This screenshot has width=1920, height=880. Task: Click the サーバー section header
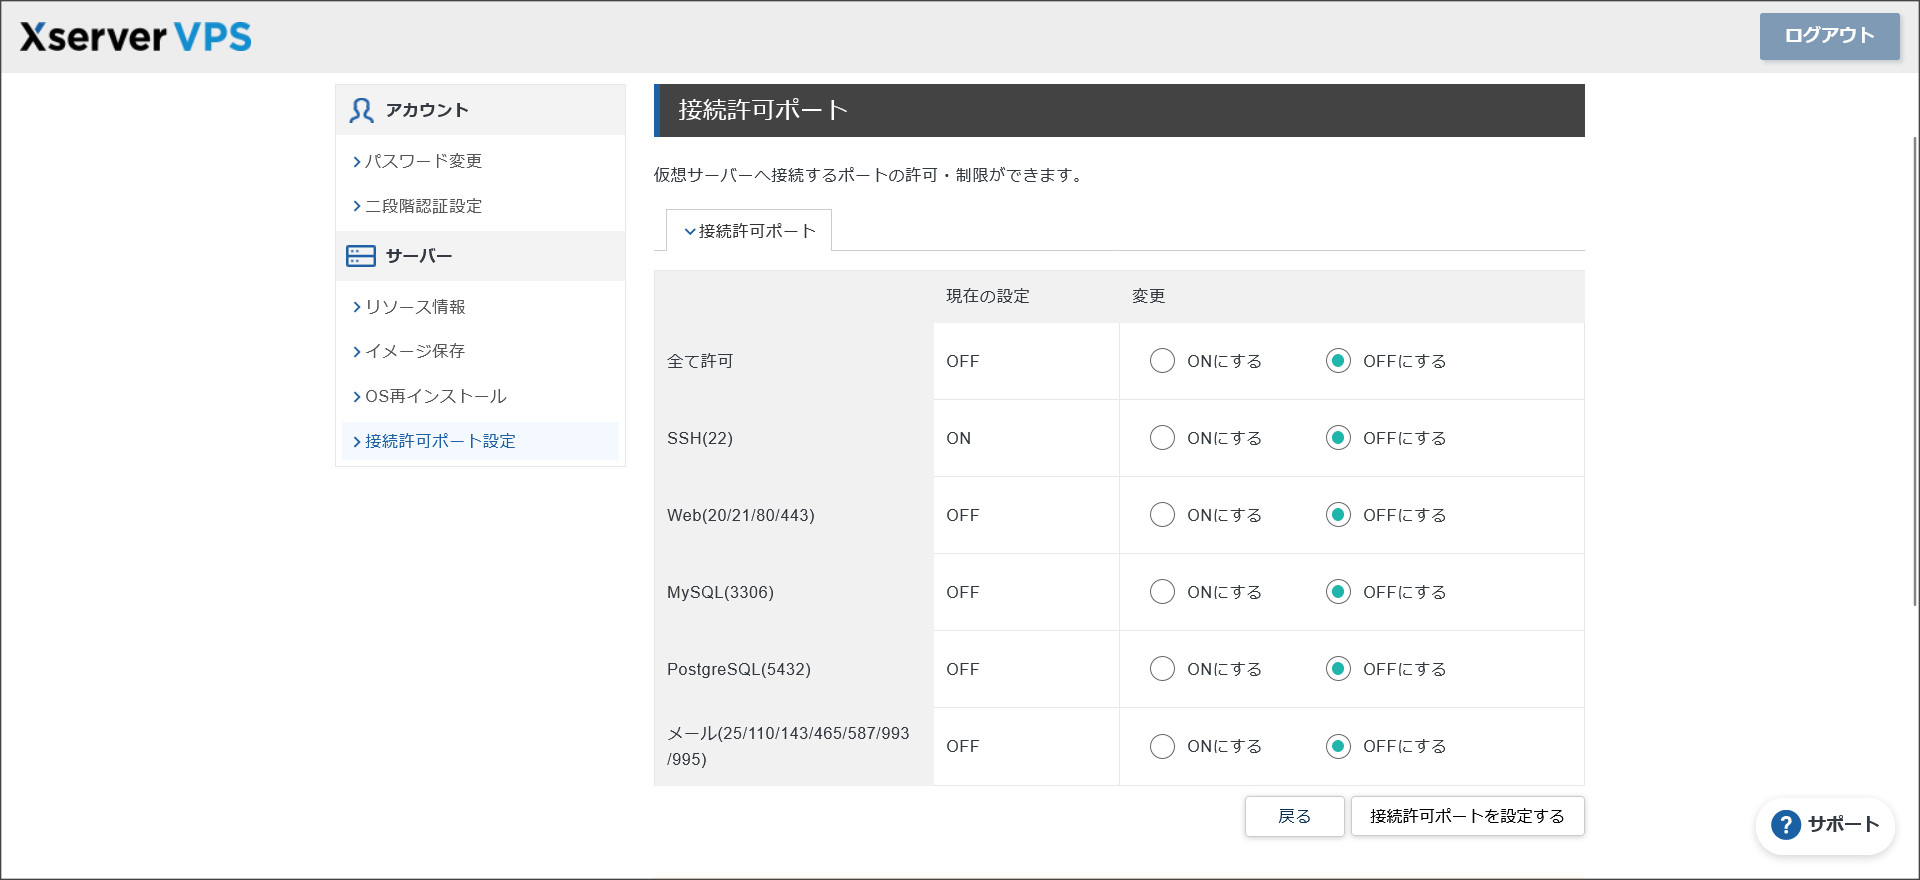pyautogui.click(x=480, y=256)
